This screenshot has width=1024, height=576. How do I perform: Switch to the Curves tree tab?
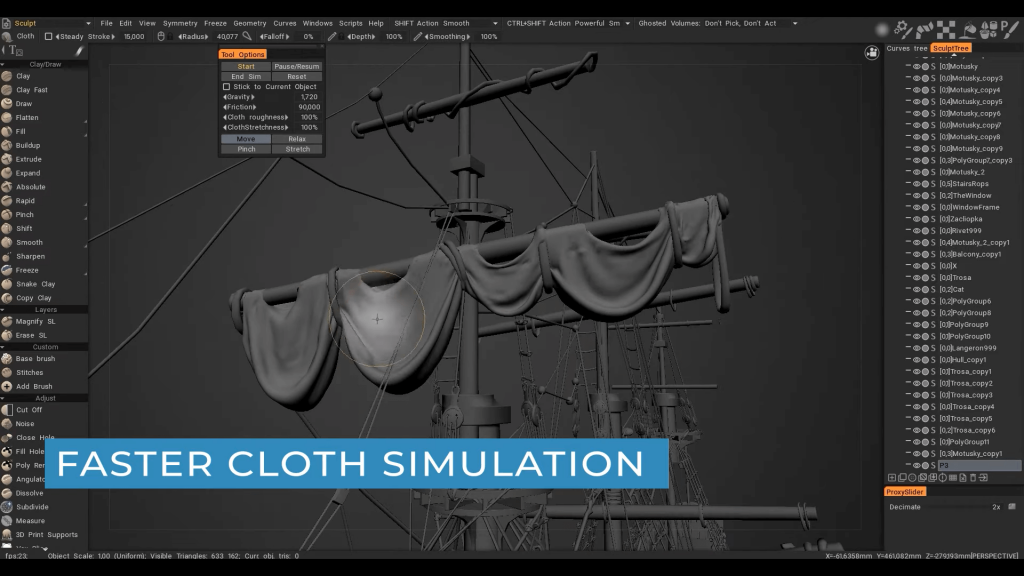pyautogui.click(x=906, y=48)
